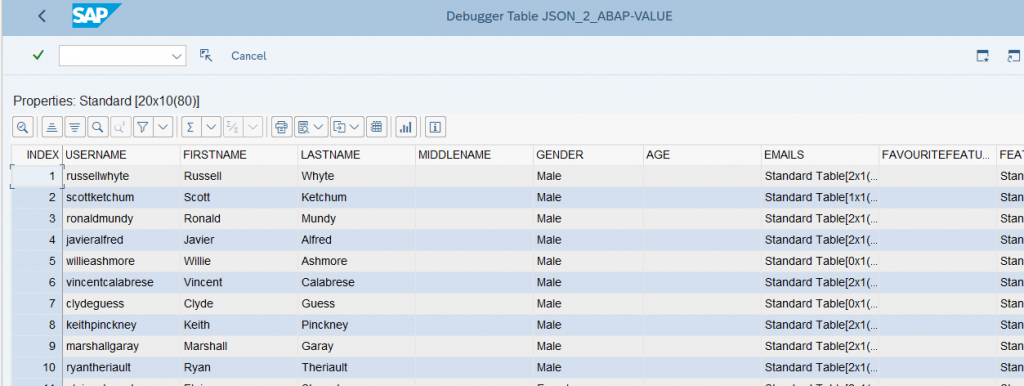This screenshot has width=1024, height=386.
Task: Select row 1 via its index cell
Action: (x=37, y=176)
